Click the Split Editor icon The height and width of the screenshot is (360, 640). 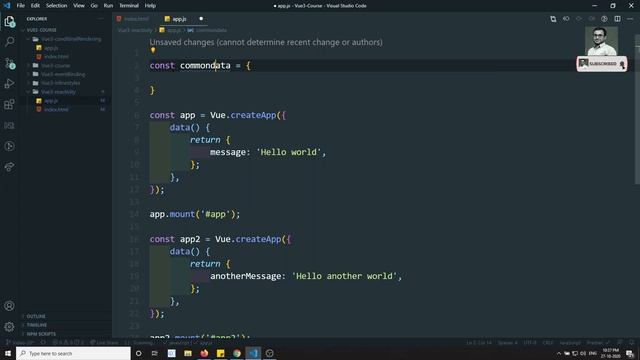click(x=617, y=19)
